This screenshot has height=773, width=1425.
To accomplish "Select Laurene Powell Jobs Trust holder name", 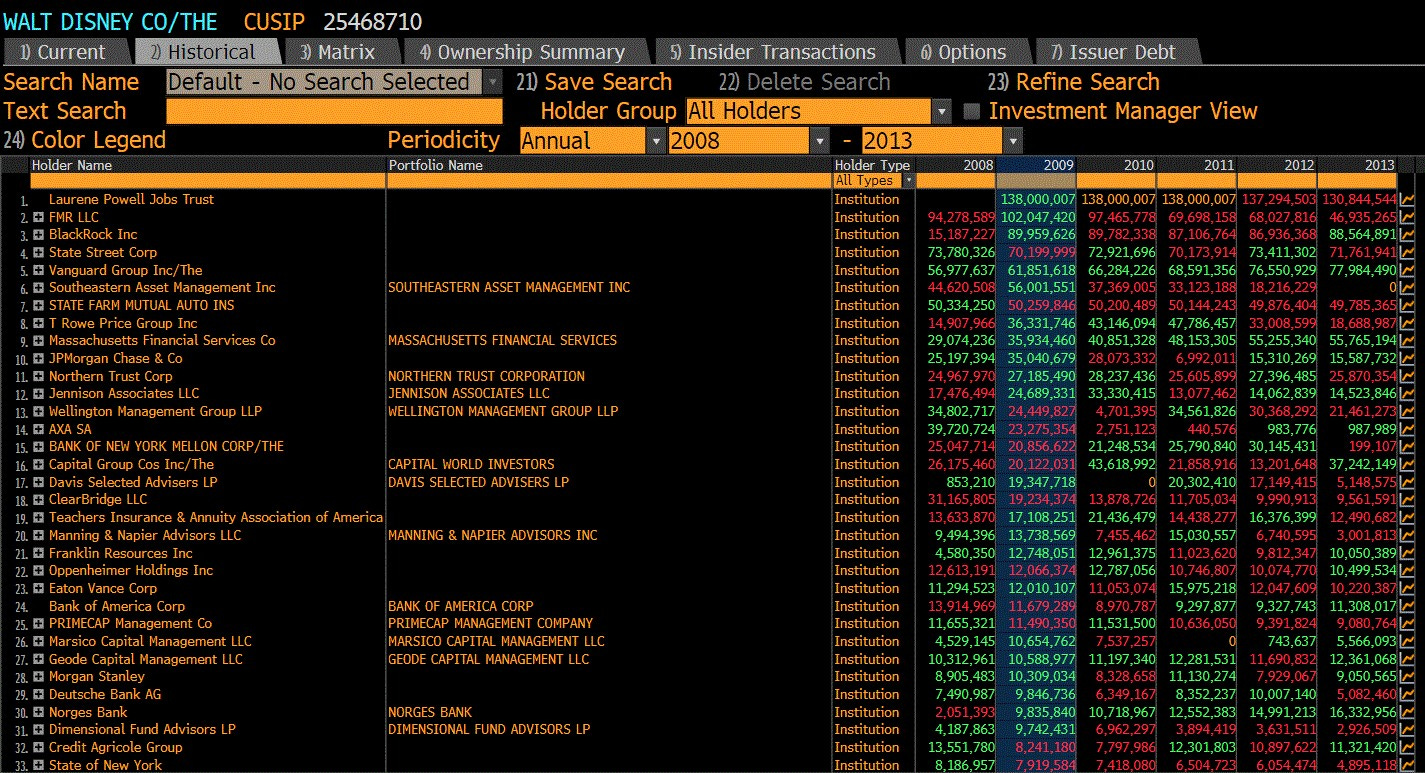I will (x=131, y=199).
